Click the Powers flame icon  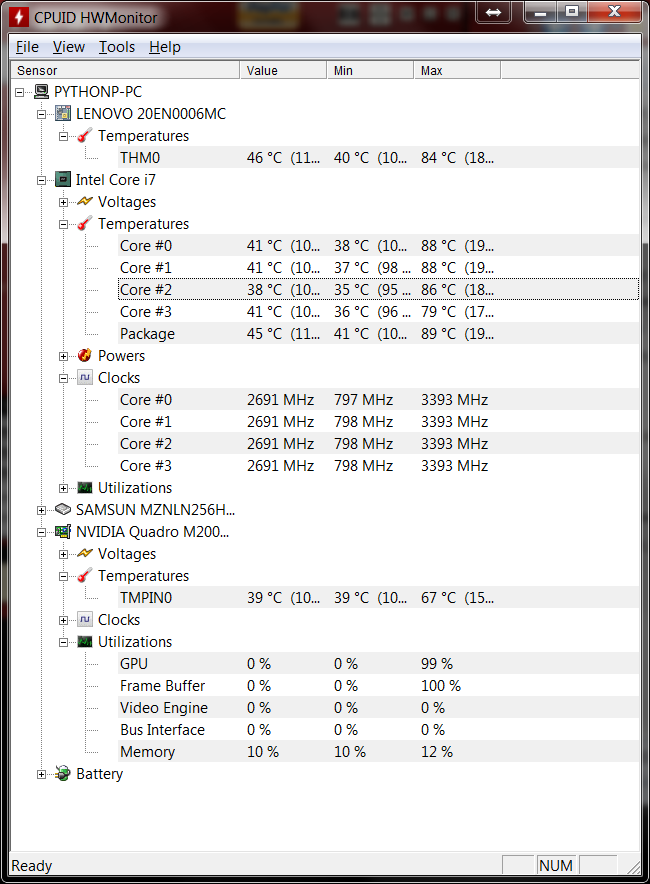[85, 356]
